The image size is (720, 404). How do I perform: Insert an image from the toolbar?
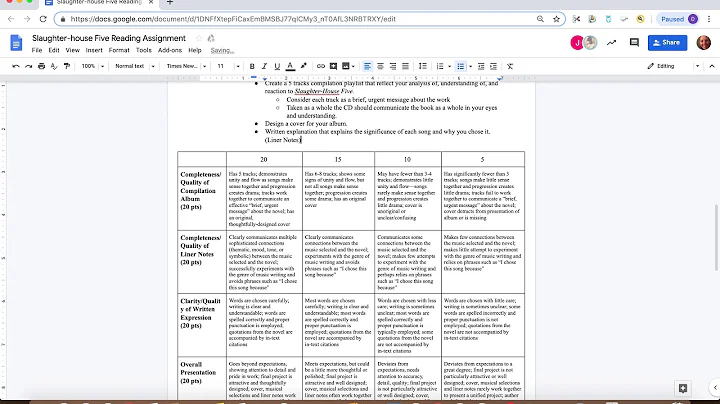pyautogui.click(x=345, y=66)
